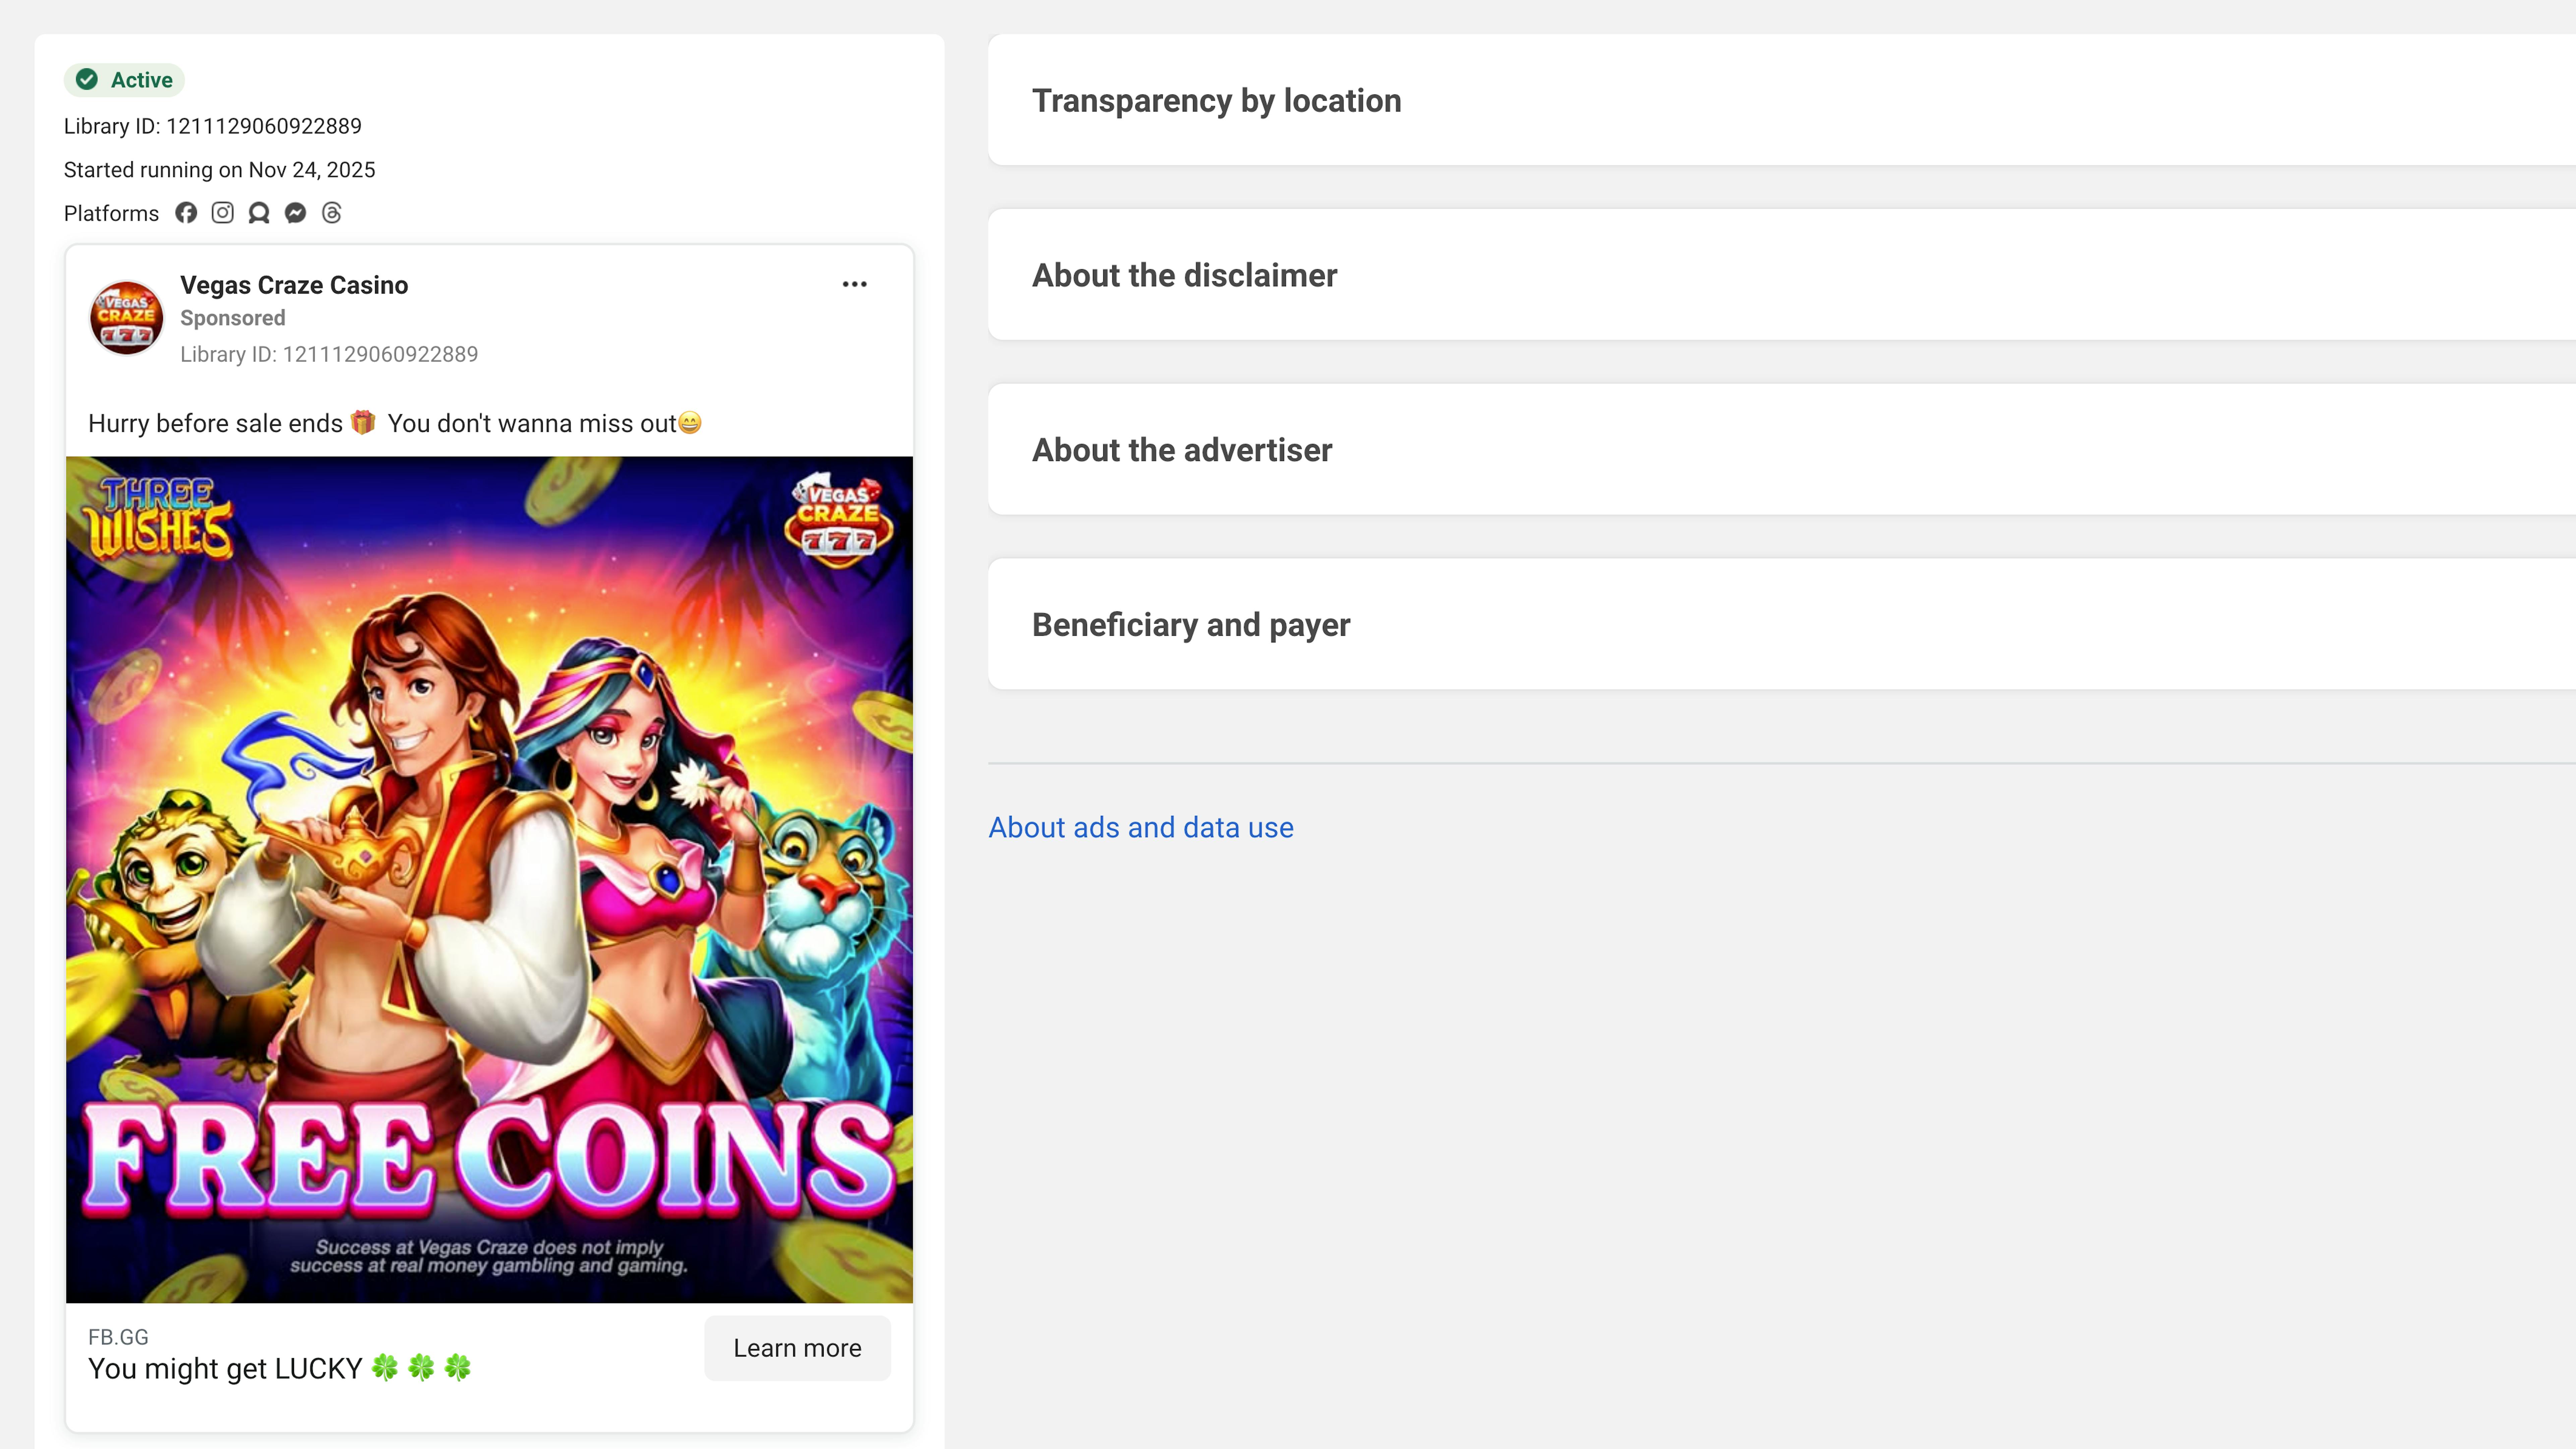This screenshot has height=1449, width=2576.
Task: Click the Audience Network platform icon
Action: click(x=259, y=213)
